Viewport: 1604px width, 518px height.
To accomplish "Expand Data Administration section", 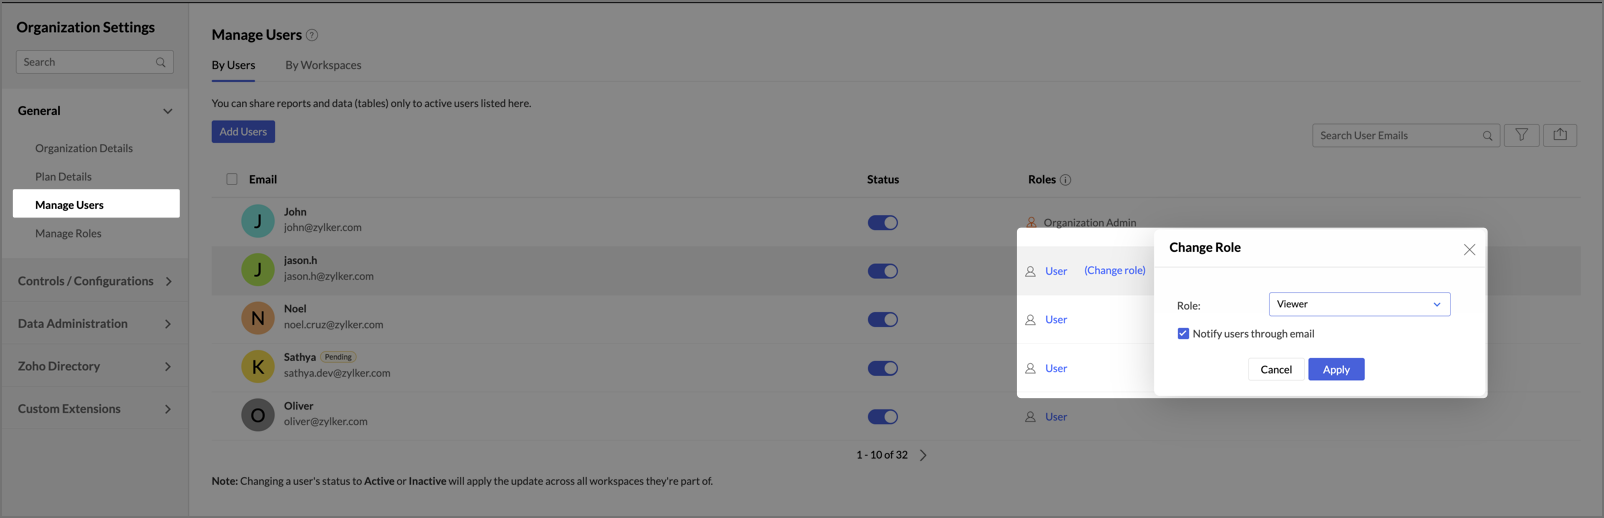I will pos(95,324).
